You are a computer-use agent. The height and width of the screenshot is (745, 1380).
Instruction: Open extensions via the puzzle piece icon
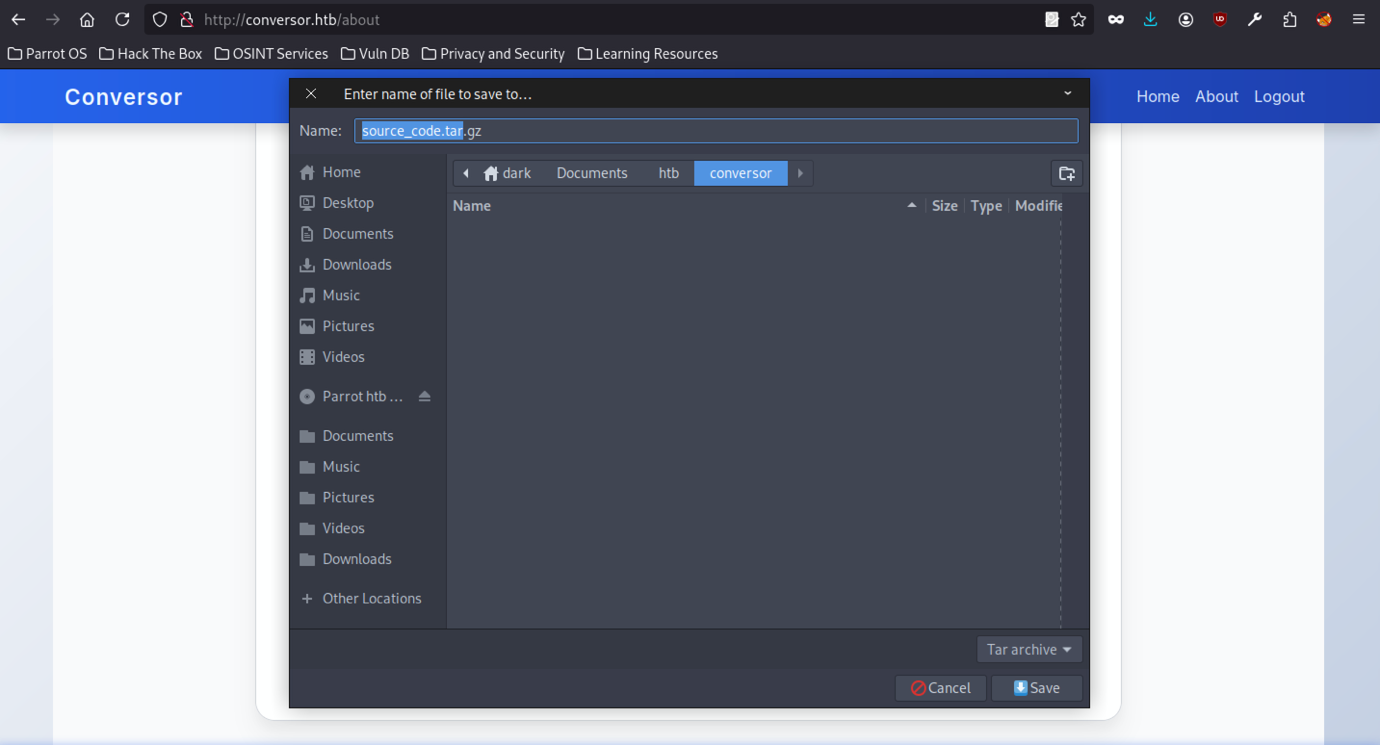pyautogui.click(x=1289, y=19)
